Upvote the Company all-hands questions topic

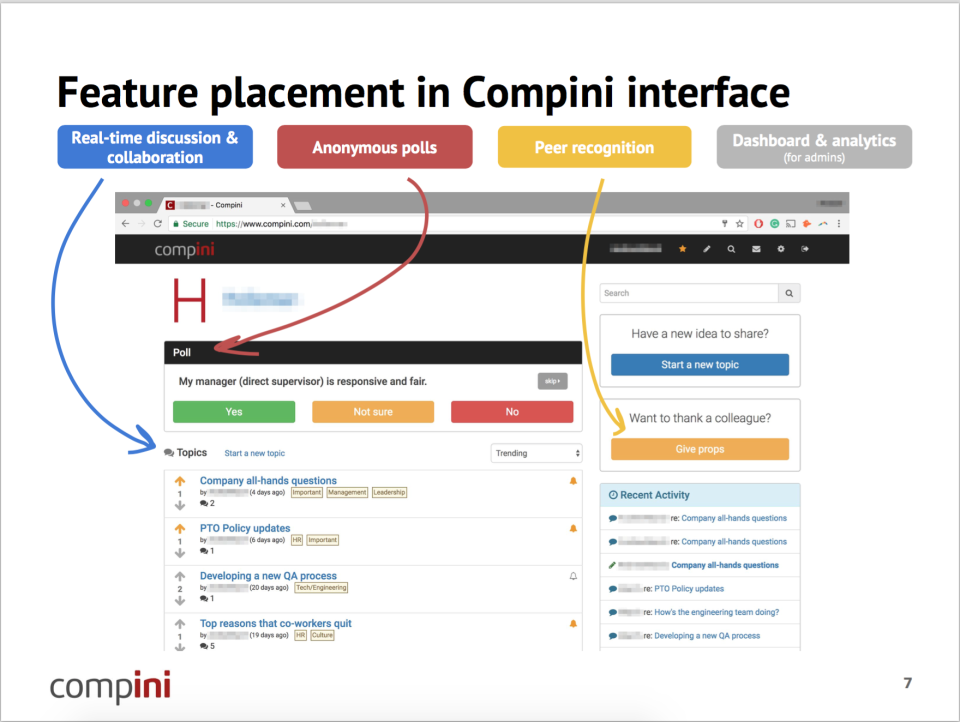point(178,480)
